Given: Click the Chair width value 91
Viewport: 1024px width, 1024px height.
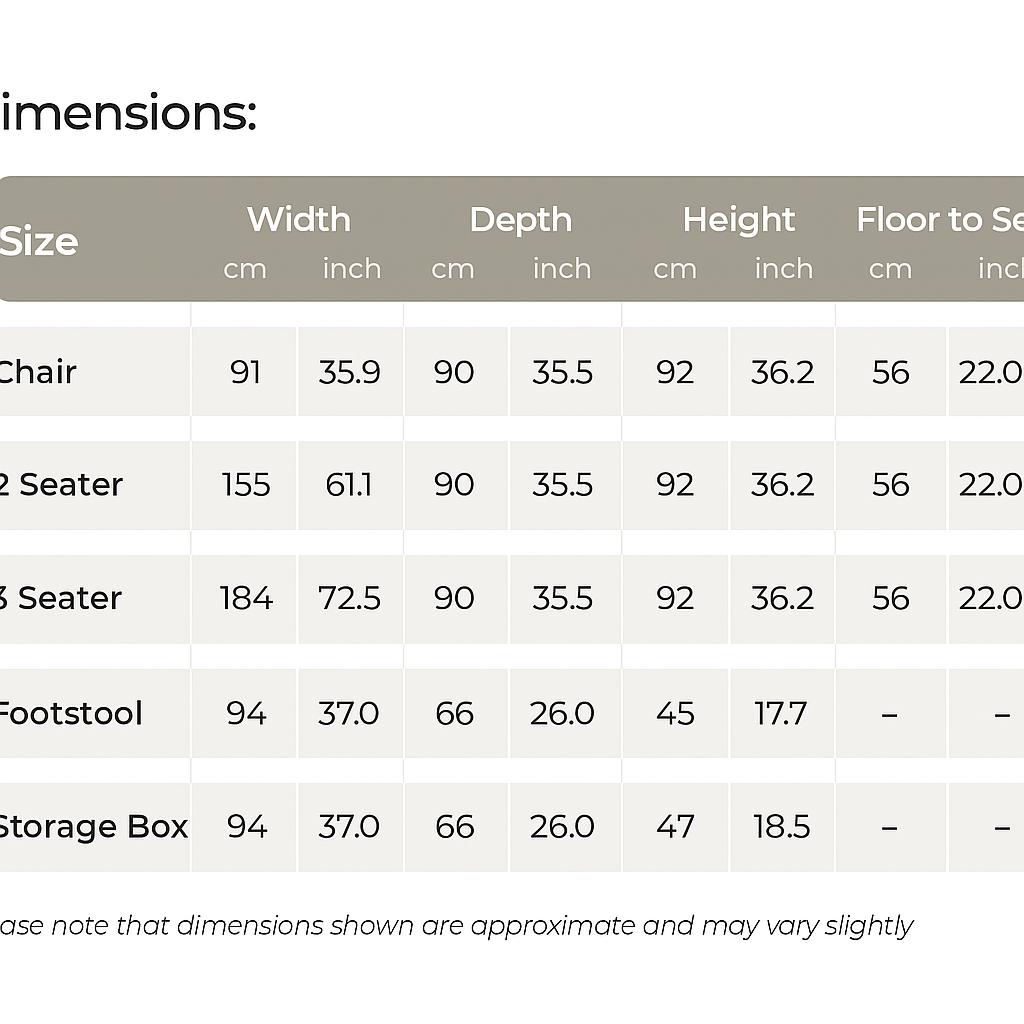Looking at the screenshot, I should click(x=245, y=372).
